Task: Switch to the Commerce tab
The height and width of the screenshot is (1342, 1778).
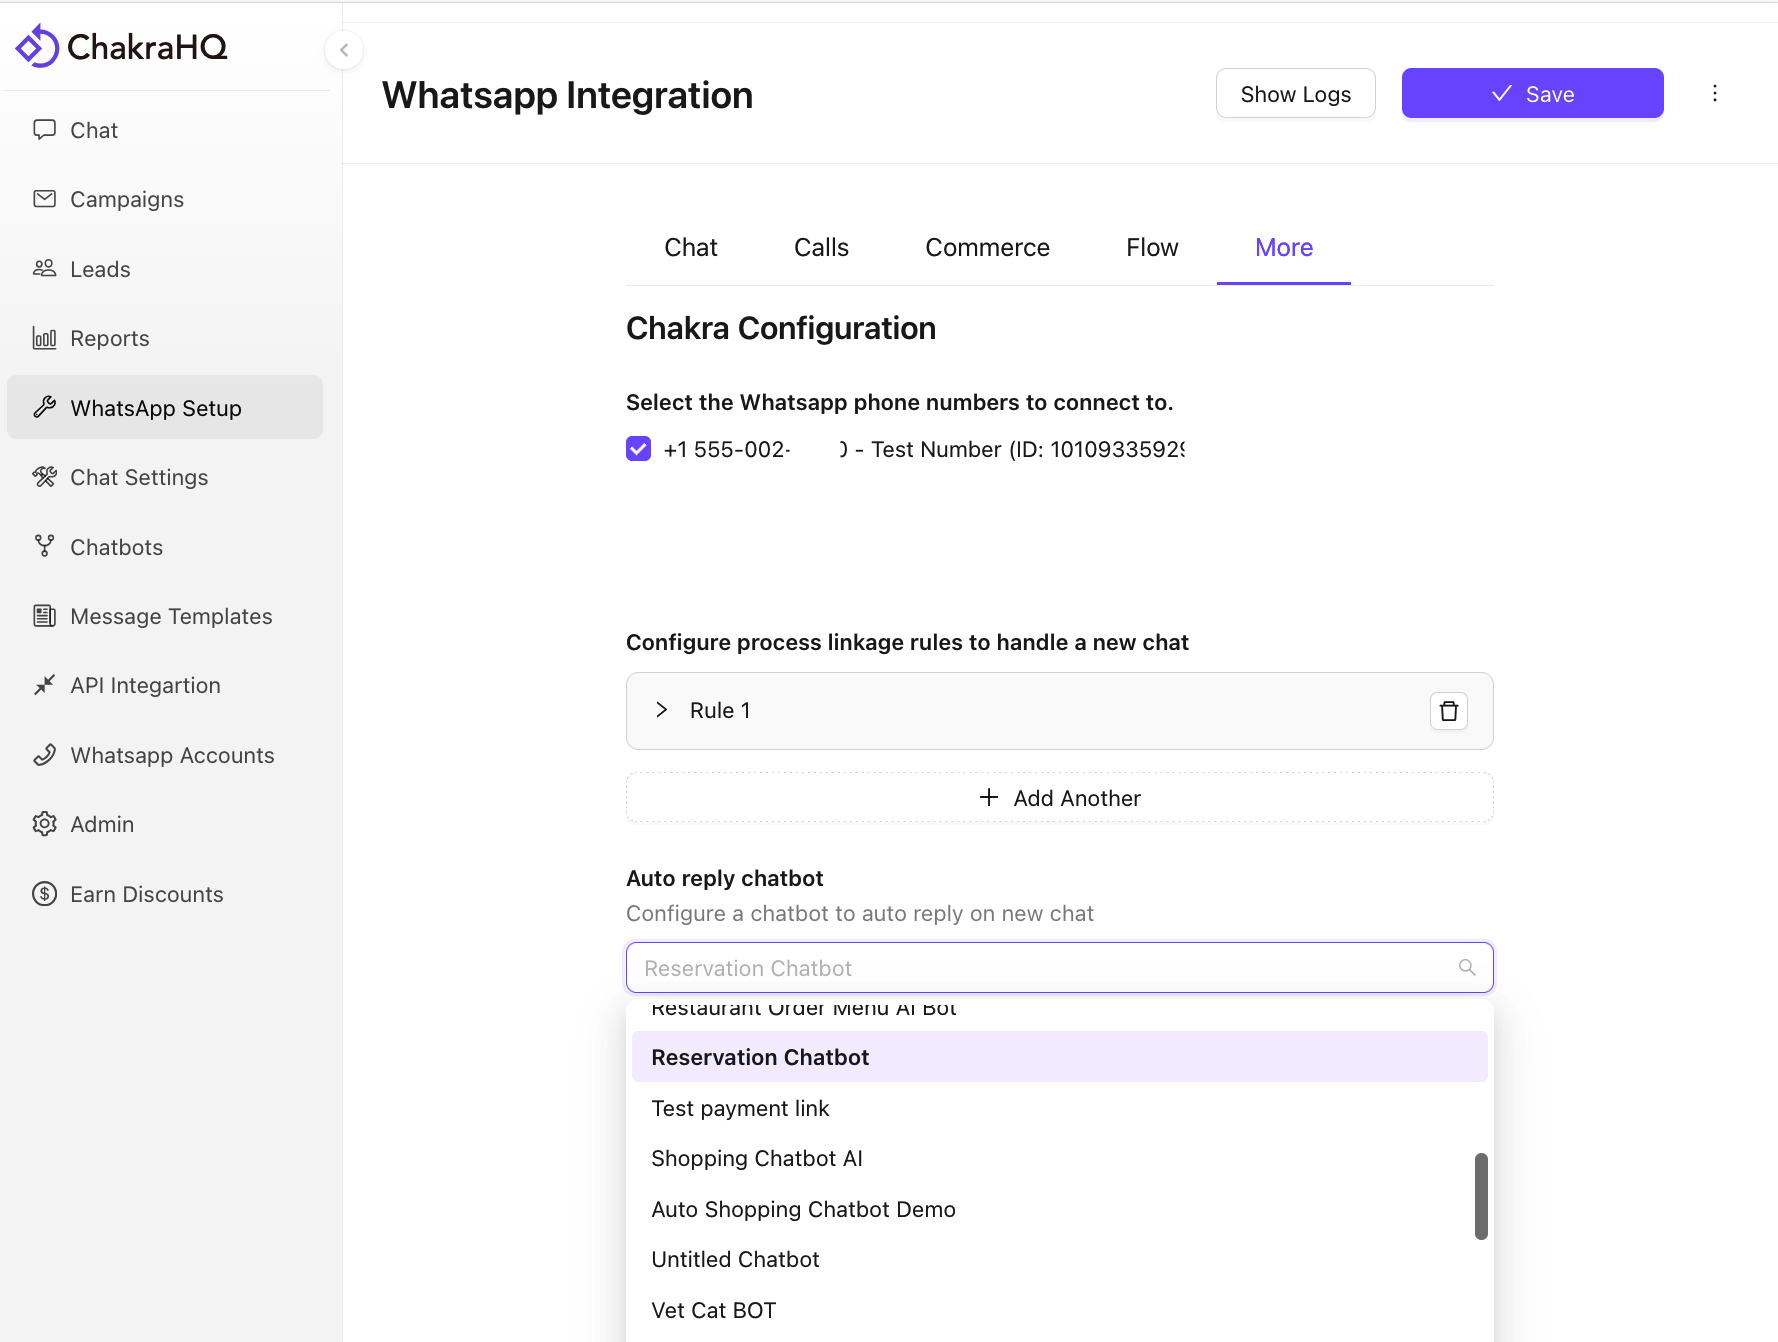Action: (x=987, y=247)
